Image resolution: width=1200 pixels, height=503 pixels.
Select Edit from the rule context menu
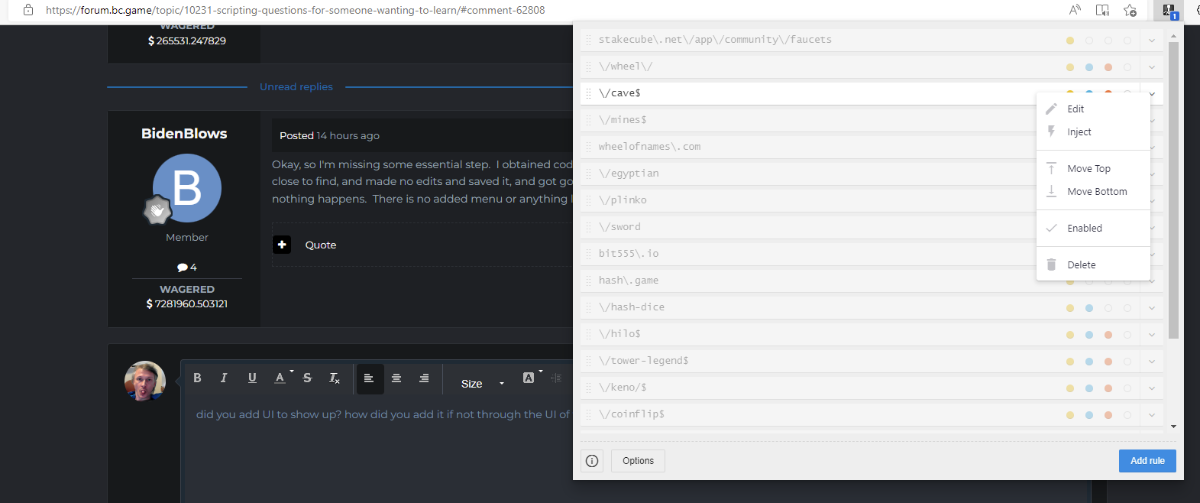(1075, 109)
